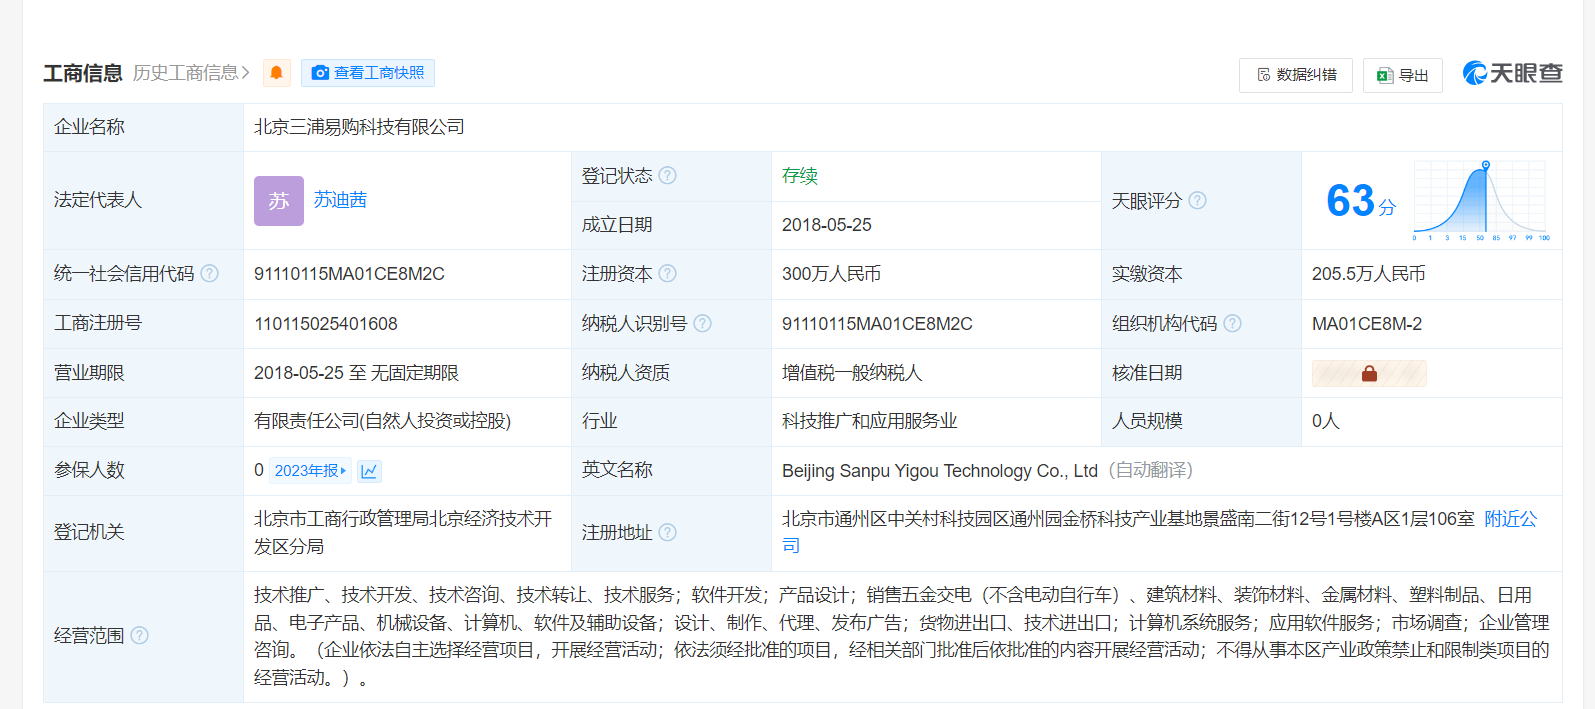1595x709 pixels.
Task: Click 存续 registration status value
Action: 800,176
